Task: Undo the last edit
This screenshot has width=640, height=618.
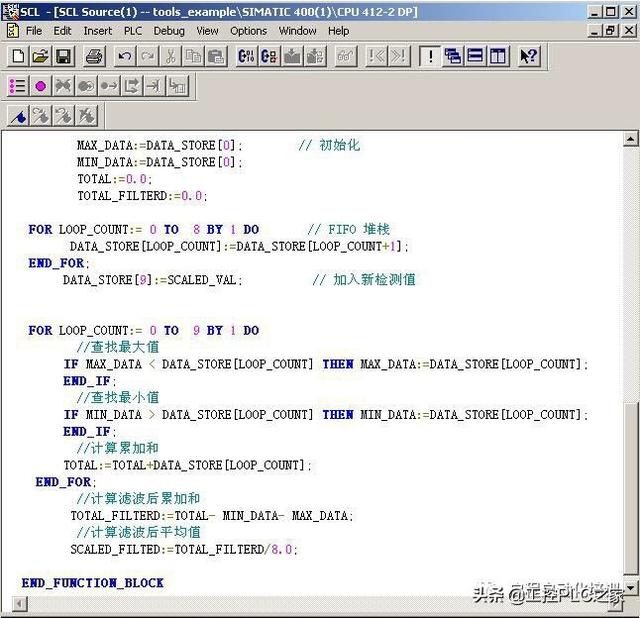Action: [125, 56]
